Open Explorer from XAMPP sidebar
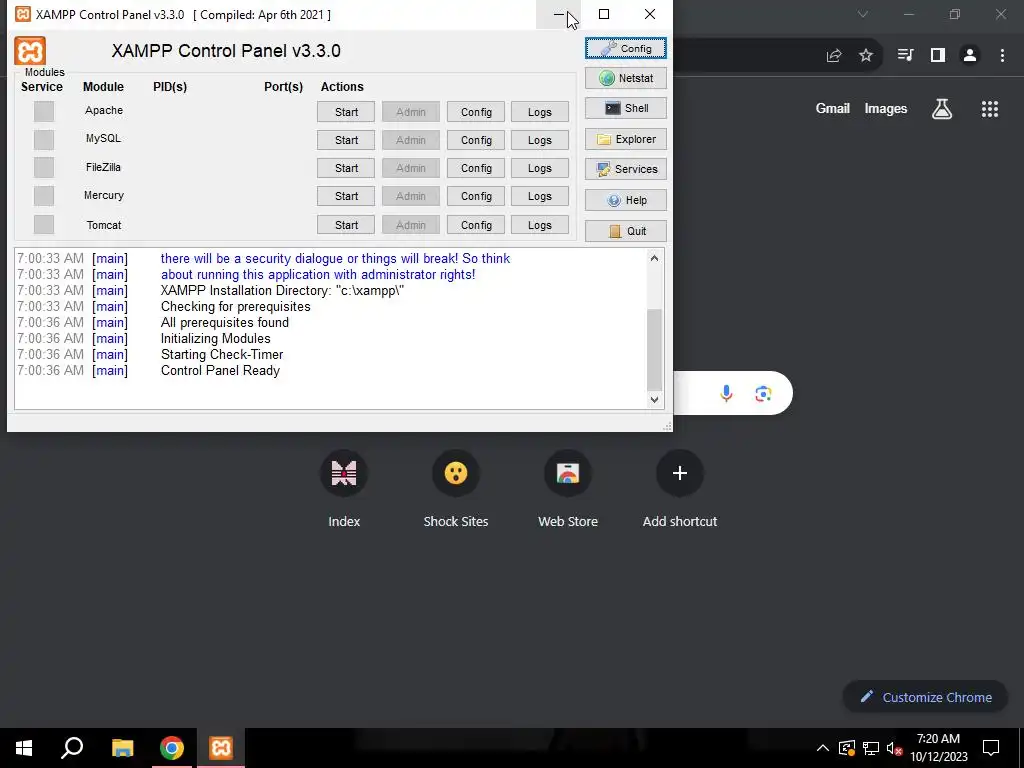 [x=626, y=139]
